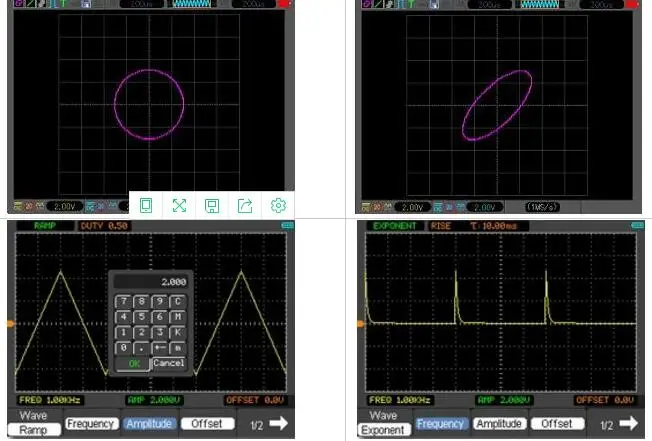Viewport: 652px width, 441px height.
Task: Click FREQ 1.000KHz readout on Ramp screen
Action: click(x=49, y=400)
